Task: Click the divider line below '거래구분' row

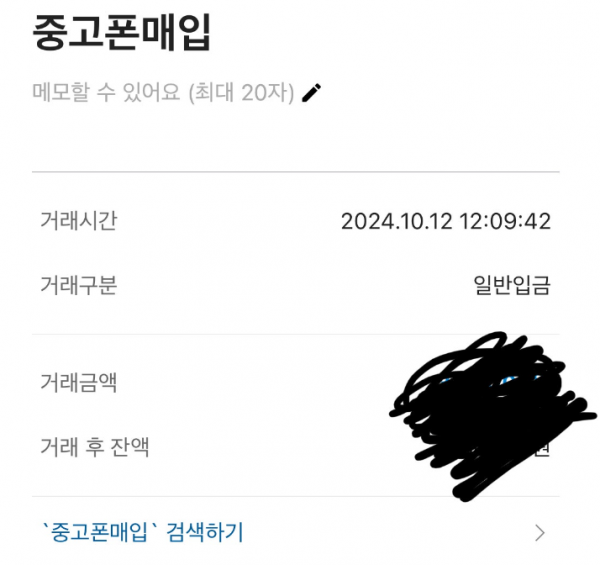Action: 296,334
